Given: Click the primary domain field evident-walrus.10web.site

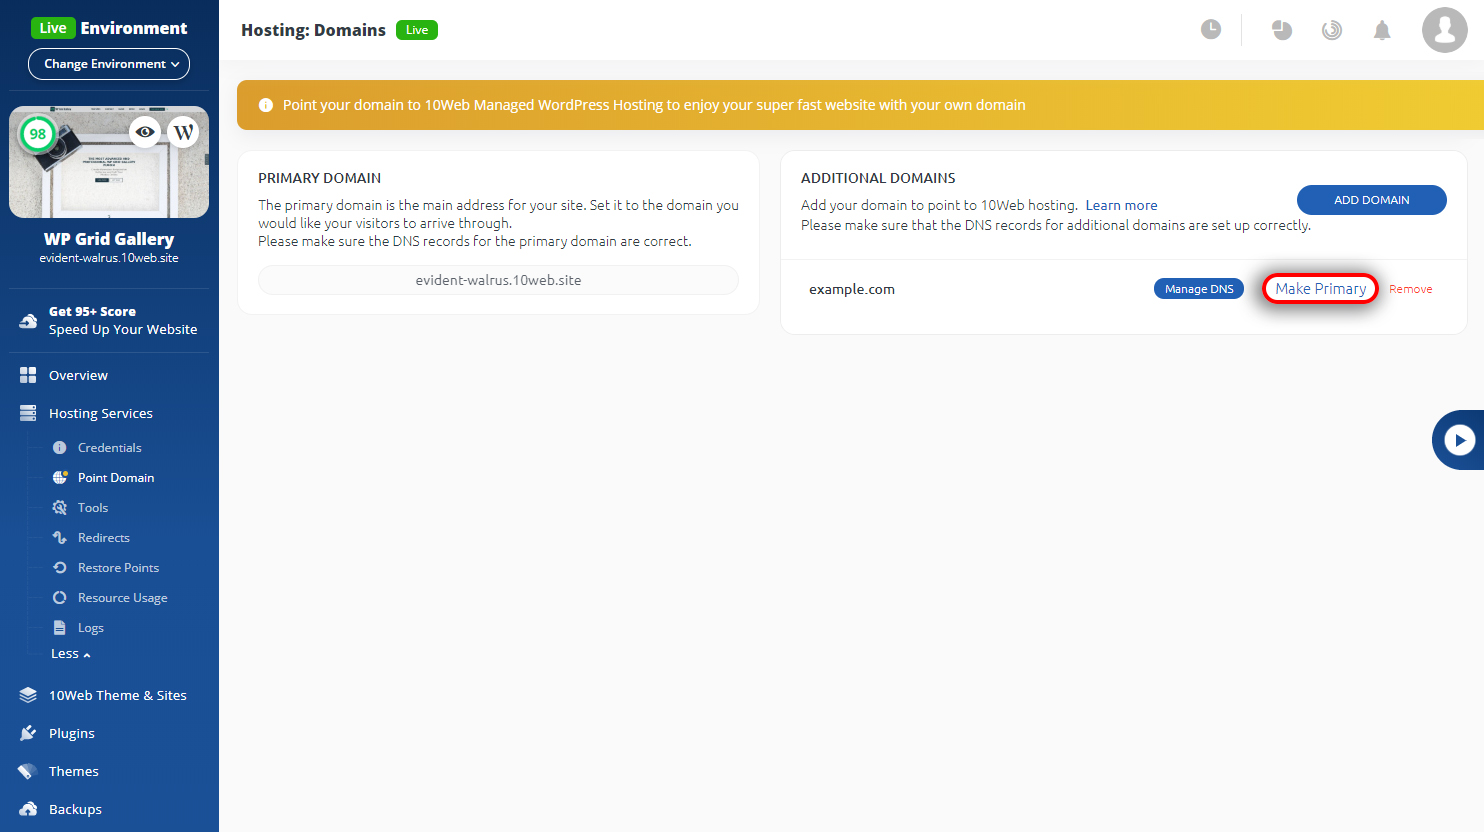Looking at the screenshot, I should [x=498, y=280].
